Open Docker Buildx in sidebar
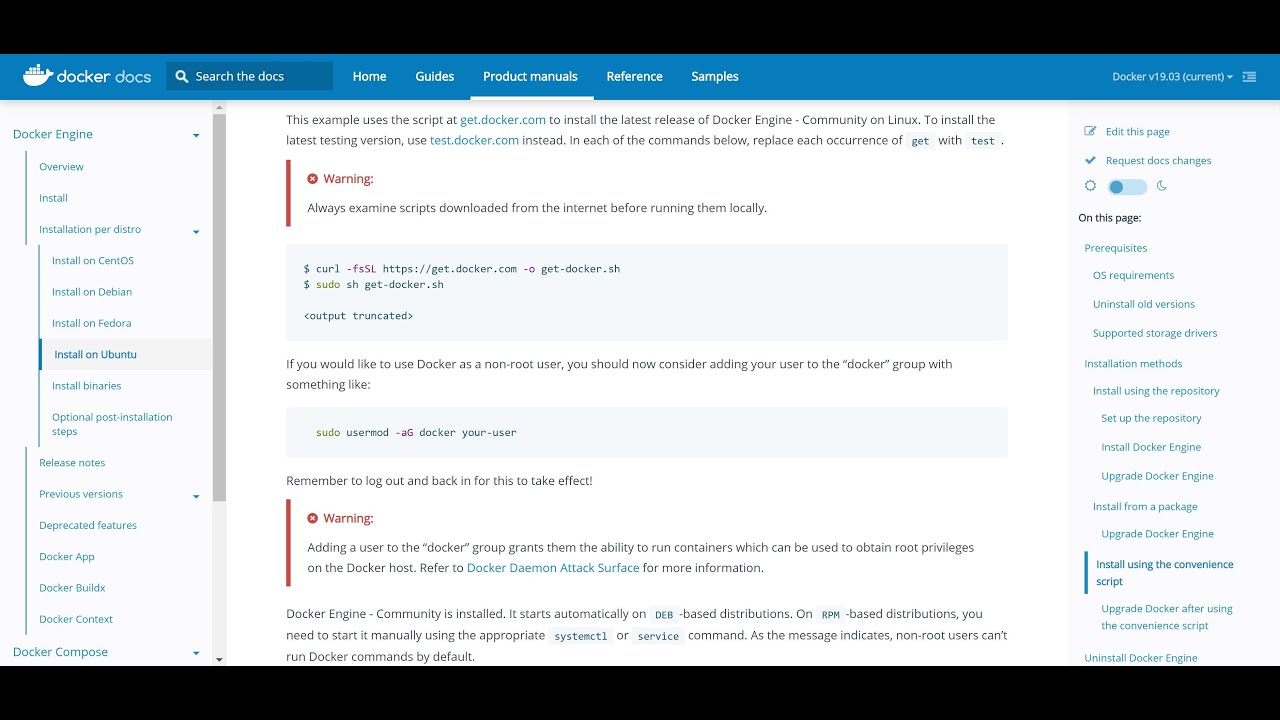The height and width of the screenshot is (720, 1280). click(x=72, y=588)
